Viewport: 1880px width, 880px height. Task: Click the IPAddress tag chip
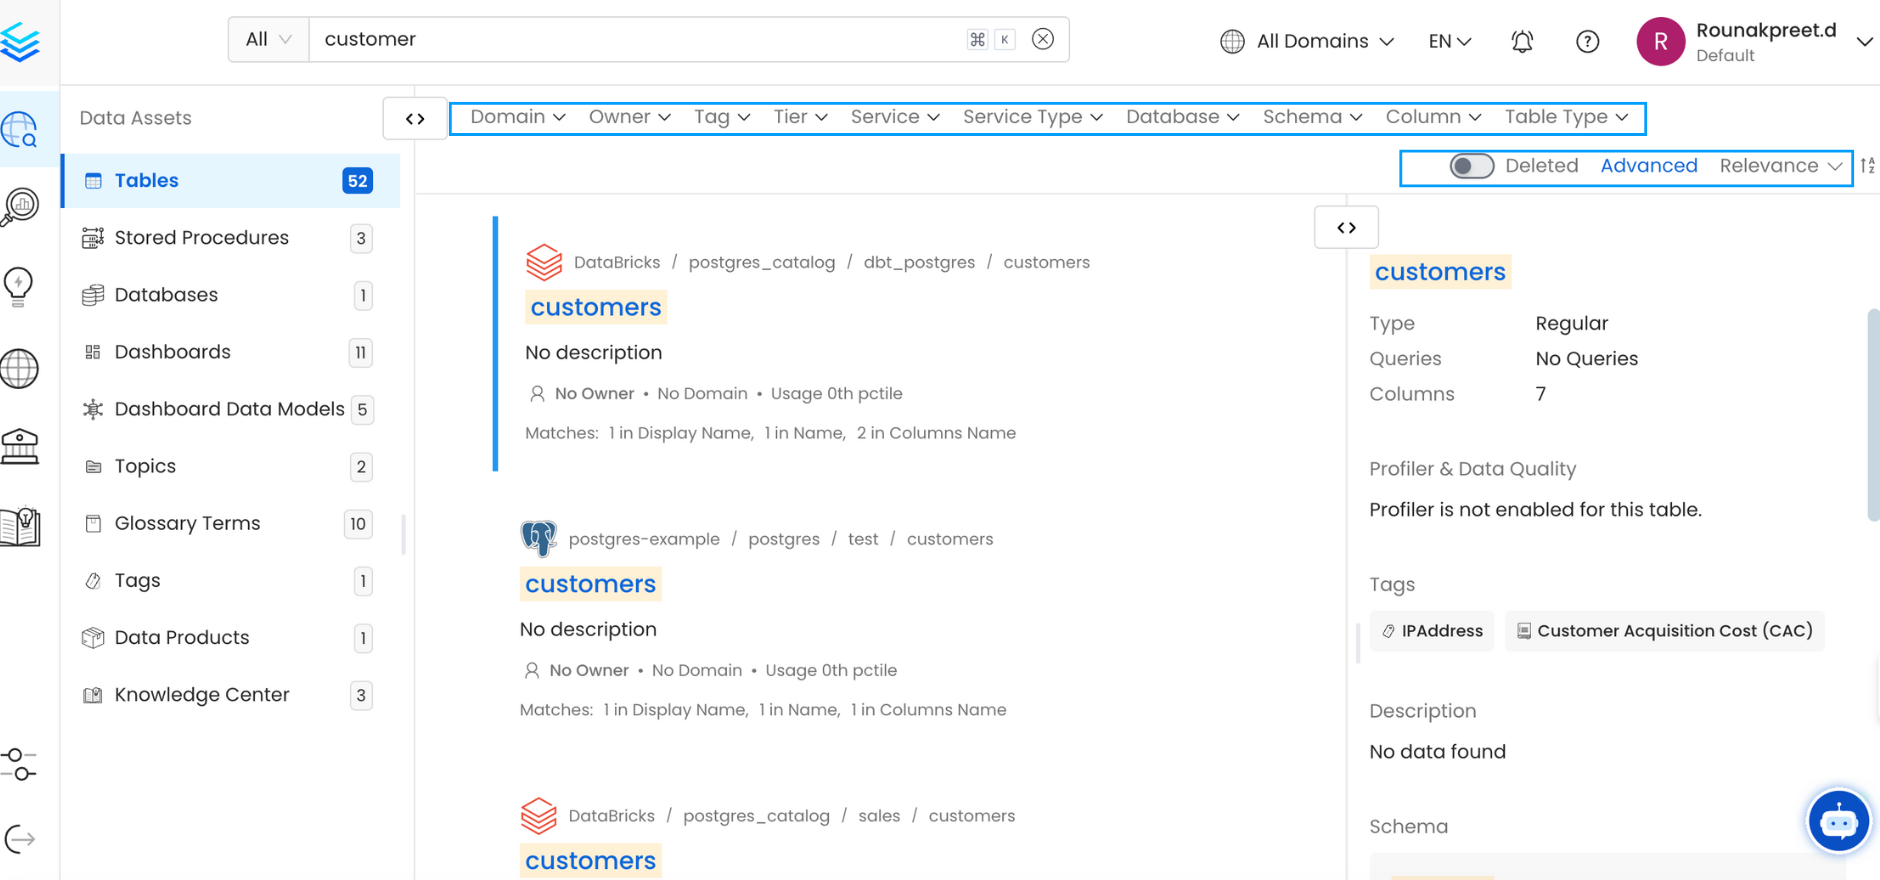pos(1431,631)
